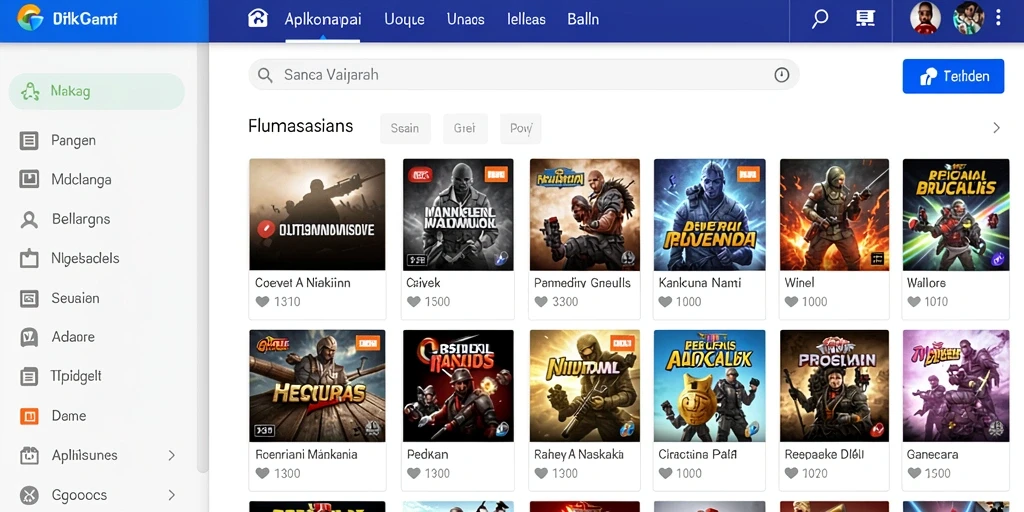This screenshot has width=1024, height=512.
Task: Open the presentation board icon in top bar
Action: click(865, 18)
